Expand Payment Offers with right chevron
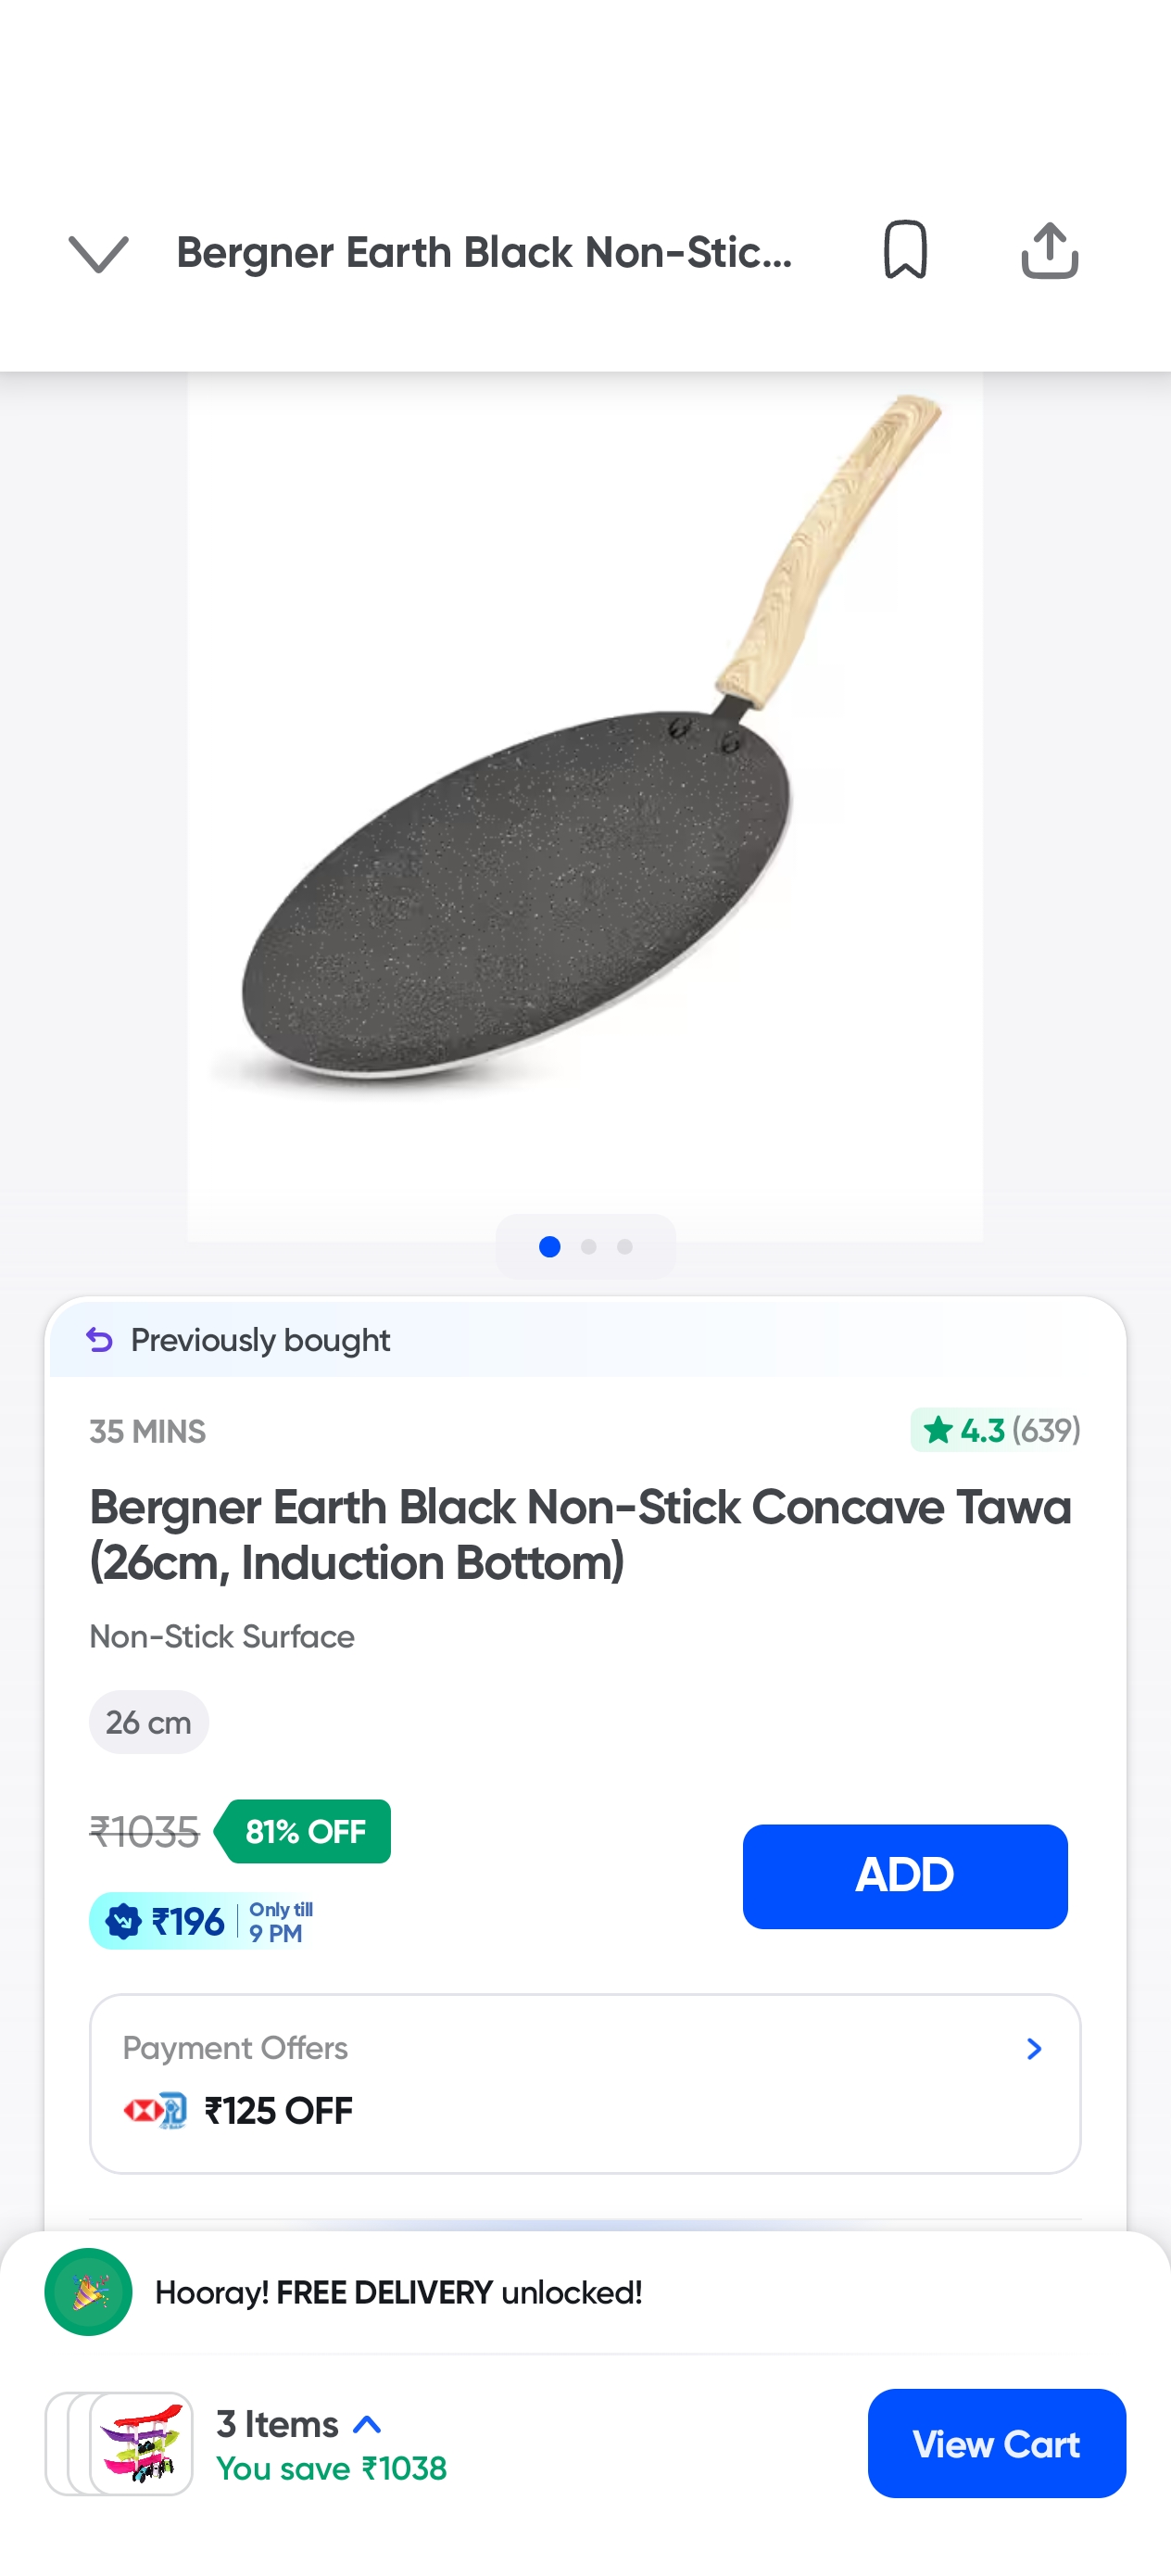1171x2576 pixels. point(1034,2049)
